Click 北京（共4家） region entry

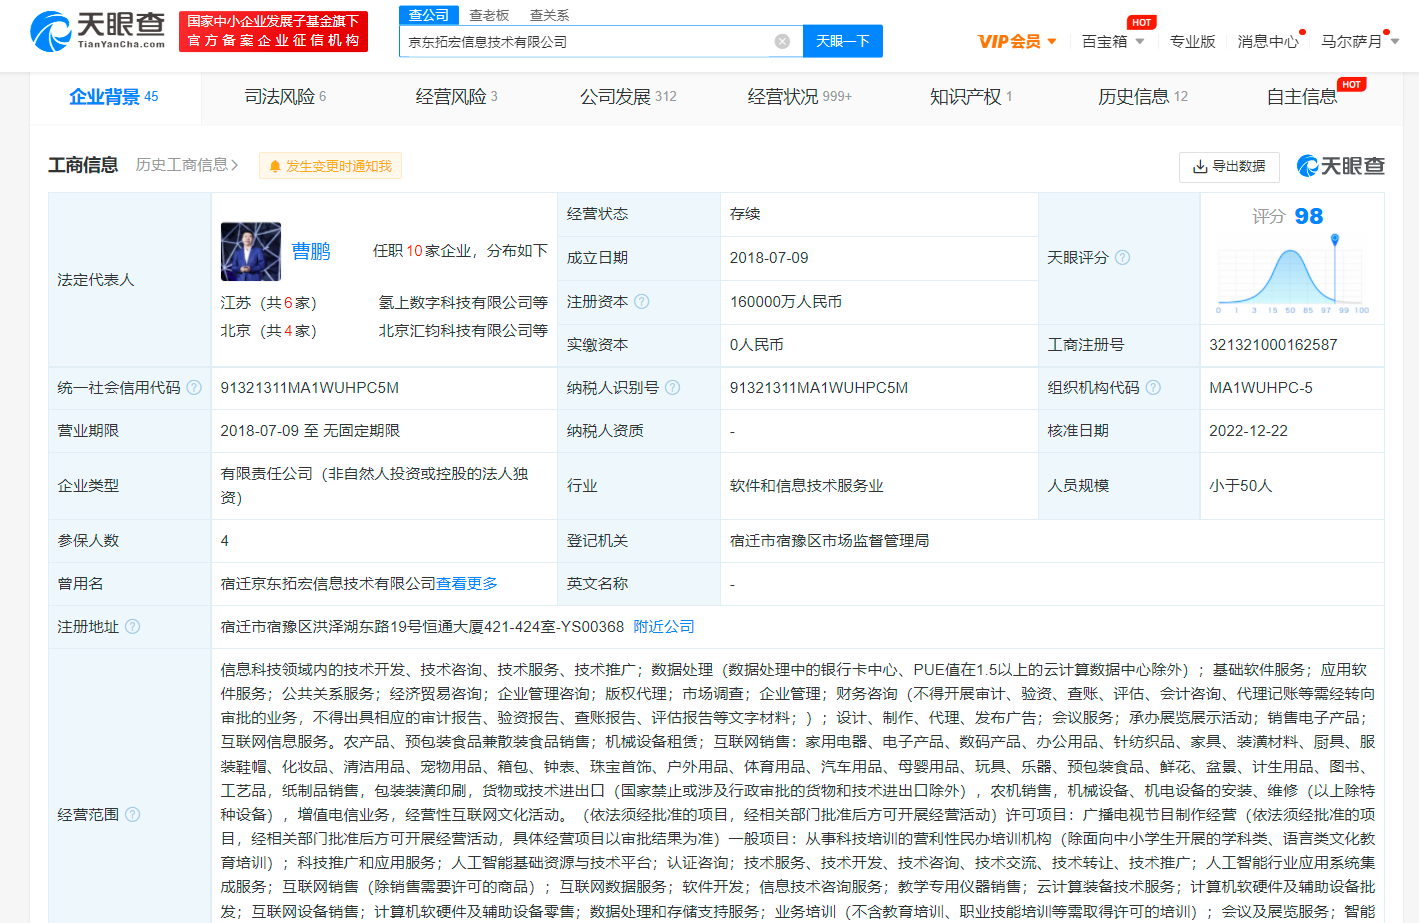pos(268,330)
